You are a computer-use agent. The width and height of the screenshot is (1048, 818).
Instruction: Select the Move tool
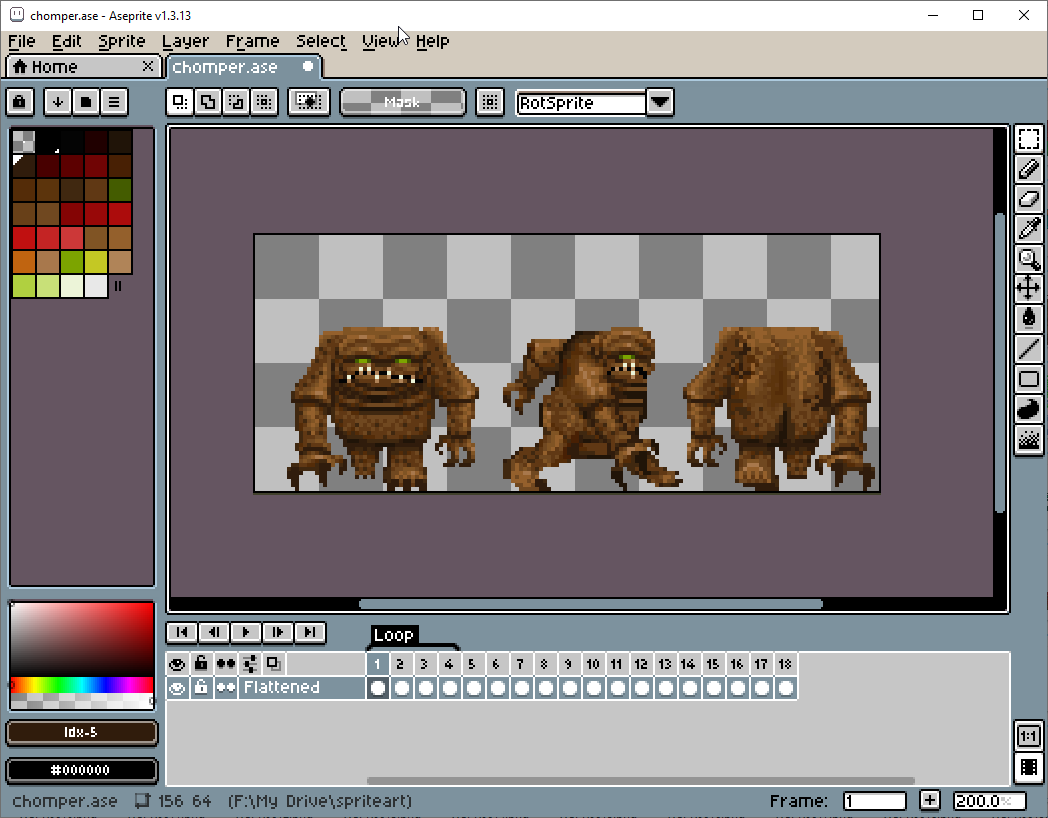click(1029, 289)
